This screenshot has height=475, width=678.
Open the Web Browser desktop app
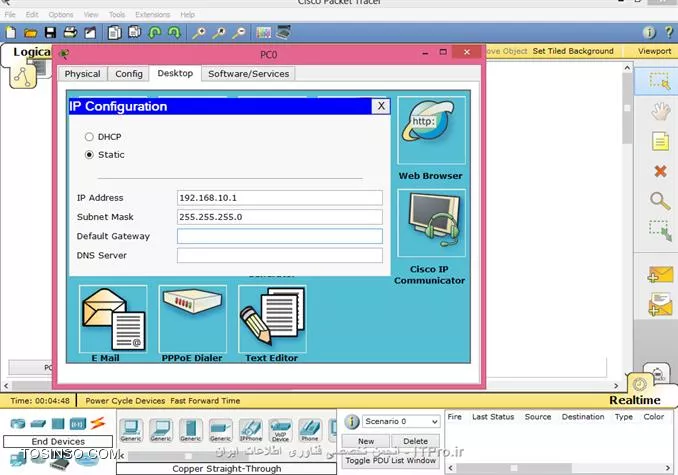tap(431, 130)
